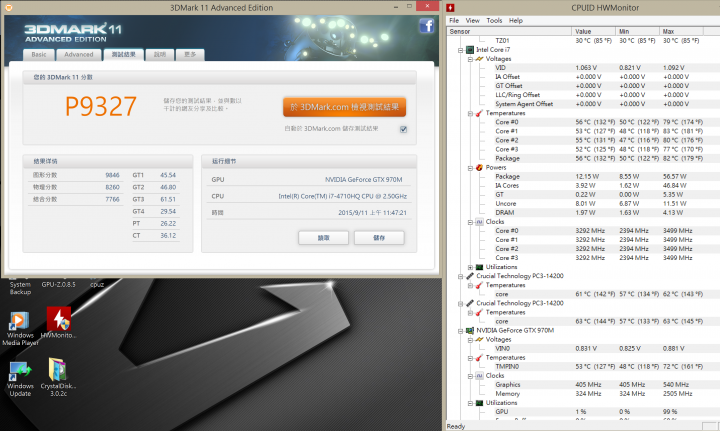Collapse Intel Core i7 tree node
The image size is (720, 431).
[x=461, y=50]
